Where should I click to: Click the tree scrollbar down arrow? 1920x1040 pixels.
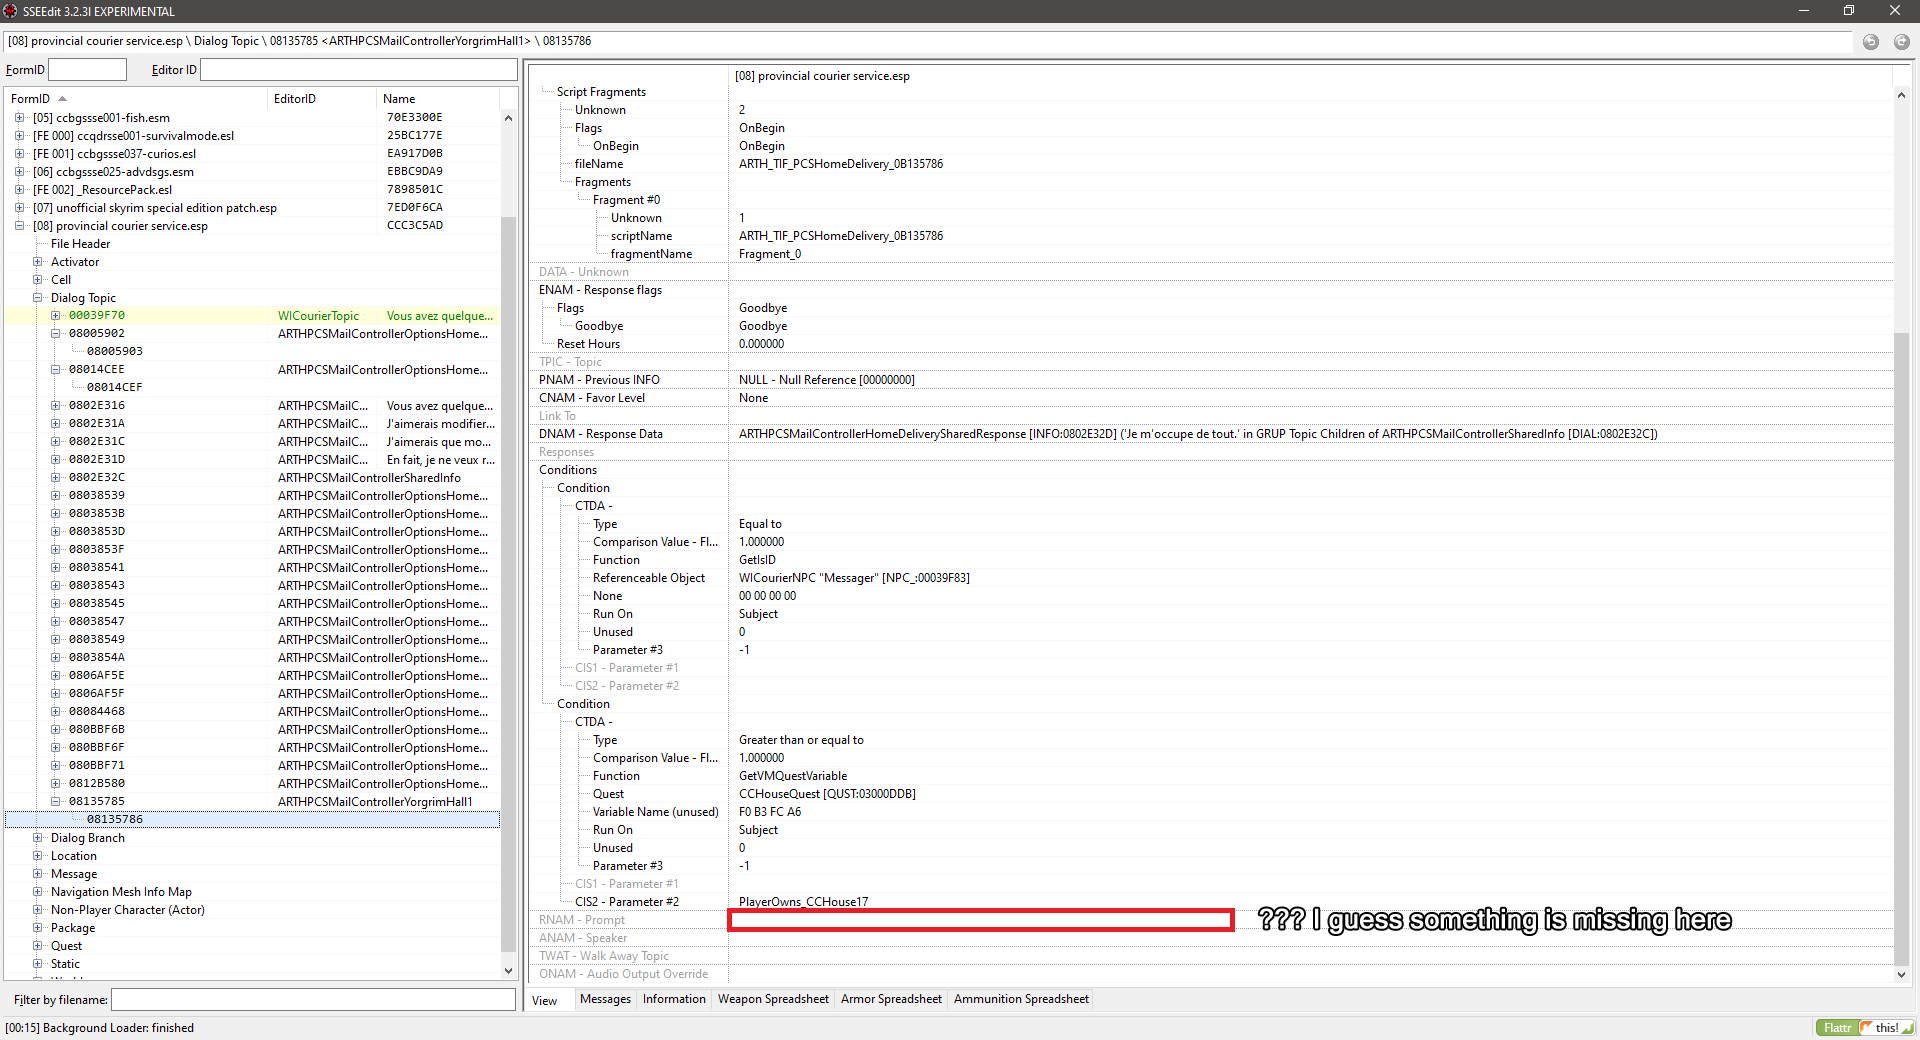click(x=508, y=970)
